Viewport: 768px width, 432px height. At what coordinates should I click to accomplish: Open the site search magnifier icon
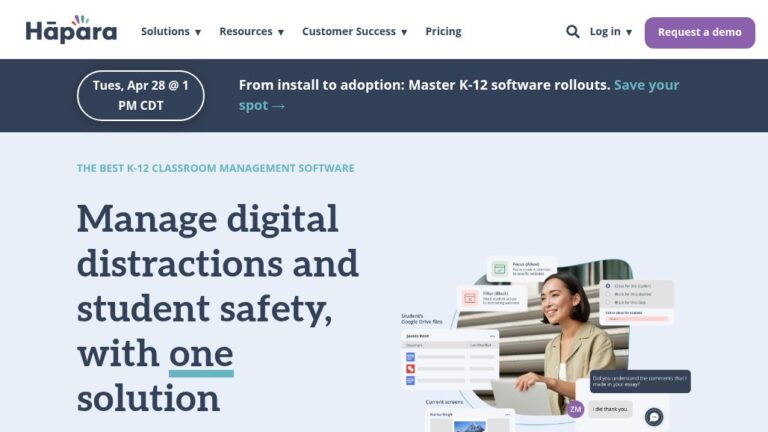(x=573, y=32)
